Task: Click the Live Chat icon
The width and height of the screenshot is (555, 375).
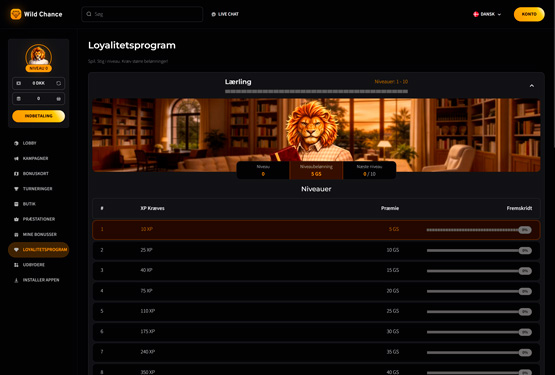Action: pos(213,14)
